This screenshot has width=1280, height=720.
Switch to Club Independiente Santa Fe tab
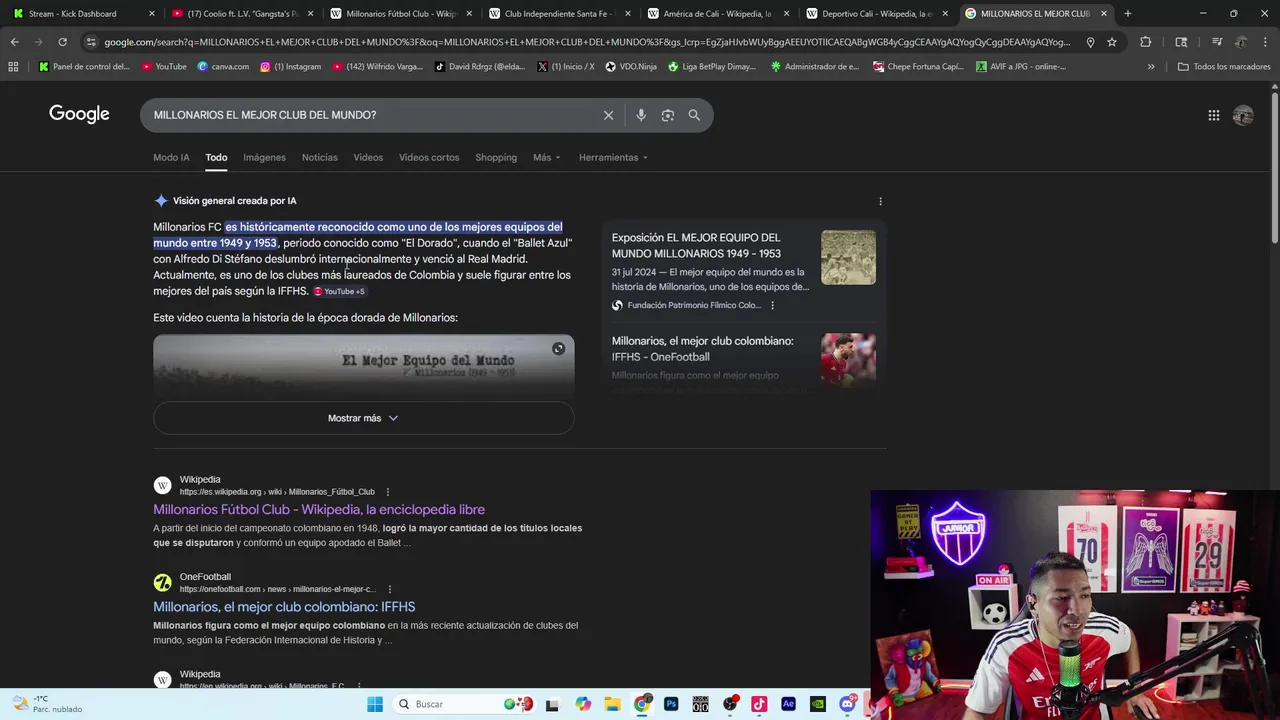coord(558,13)
